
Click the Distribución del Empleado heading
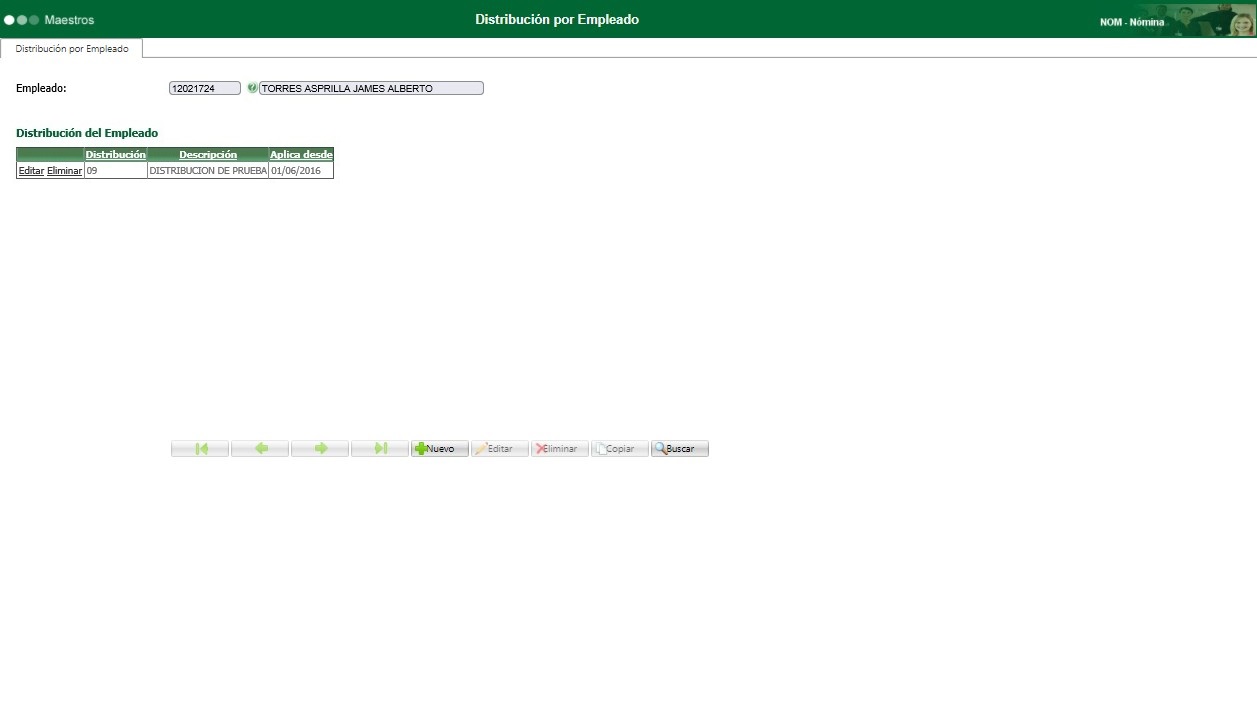pos(87,133)
